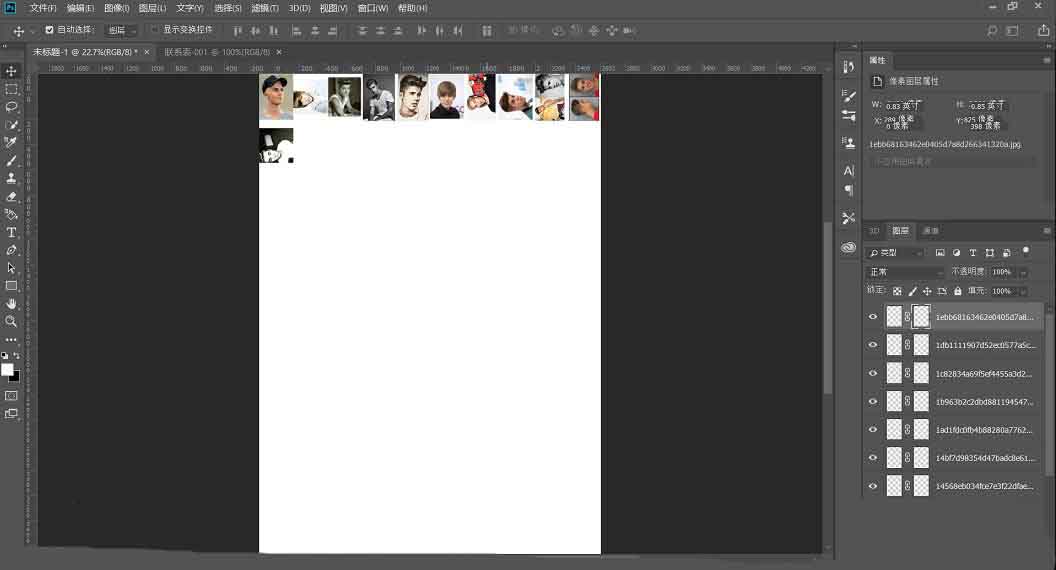This screenshot has width=1056, height=570.
Task: Click Lock all padlock icon
Action: [958, 291]
